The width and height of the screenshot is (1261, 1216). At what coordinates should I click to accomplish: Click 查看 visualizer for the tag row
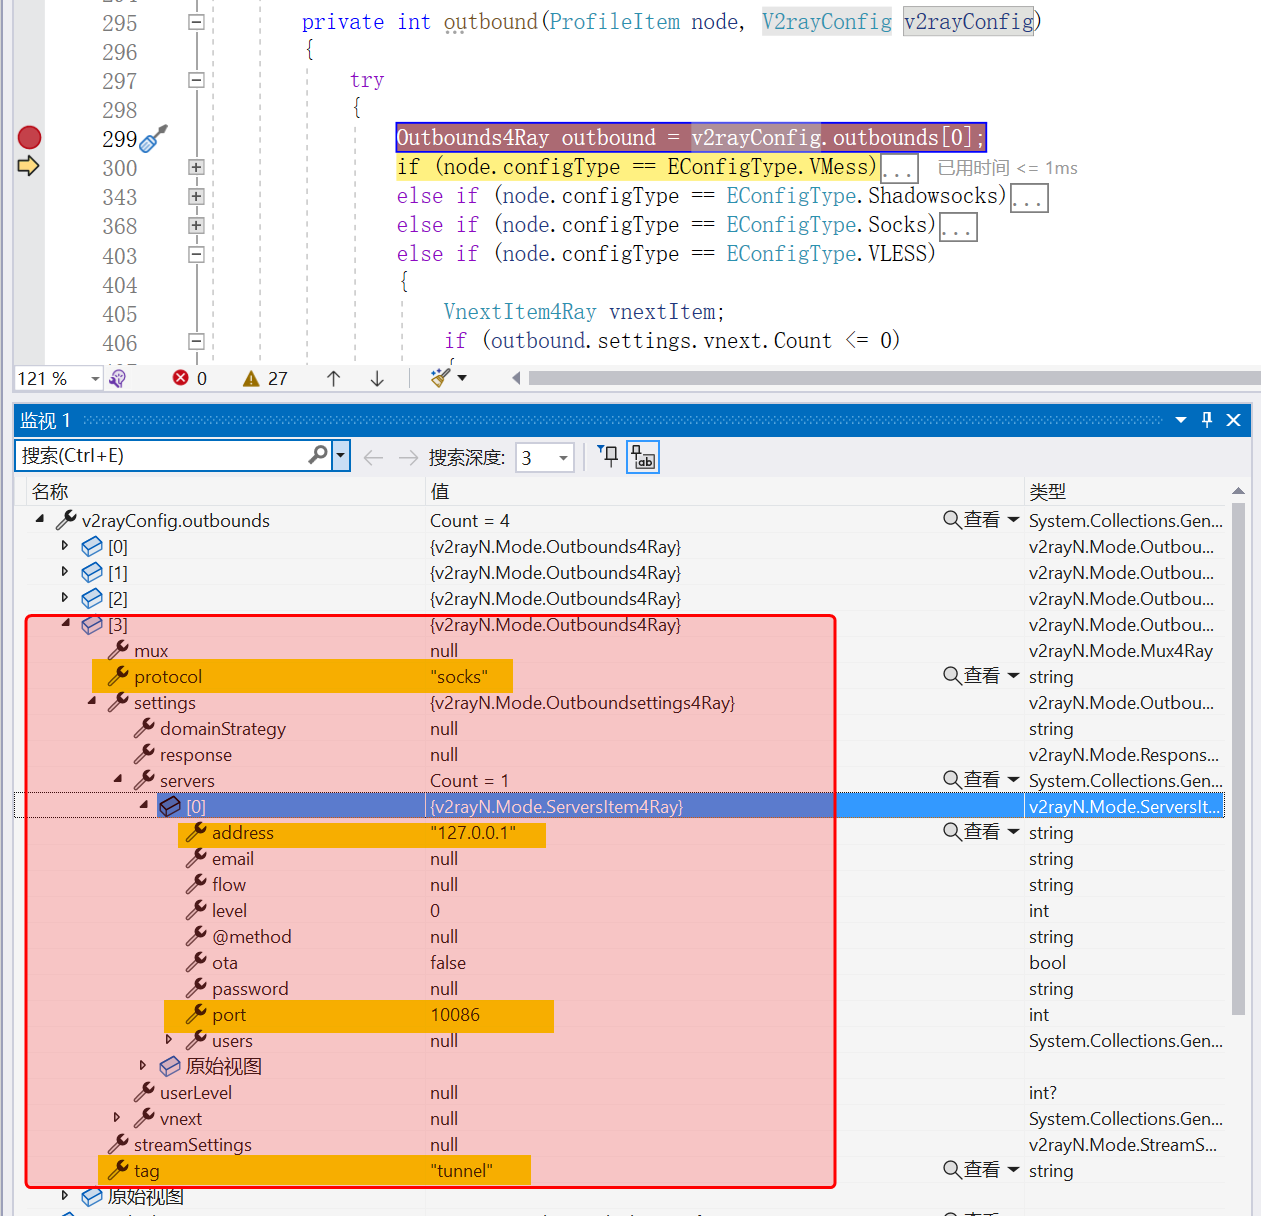(x=972, y=1170)
